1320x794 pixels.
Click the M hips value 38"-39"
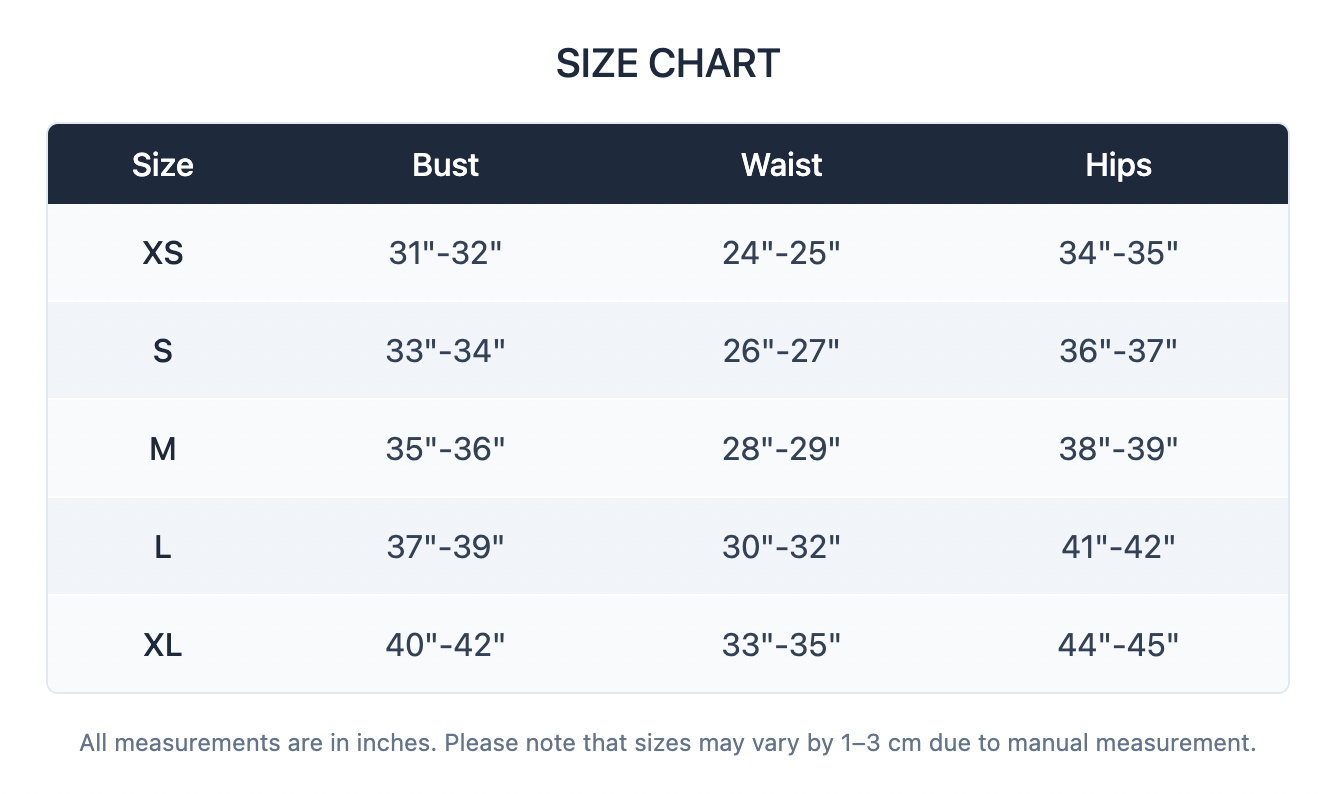(x=1118, y=450)
